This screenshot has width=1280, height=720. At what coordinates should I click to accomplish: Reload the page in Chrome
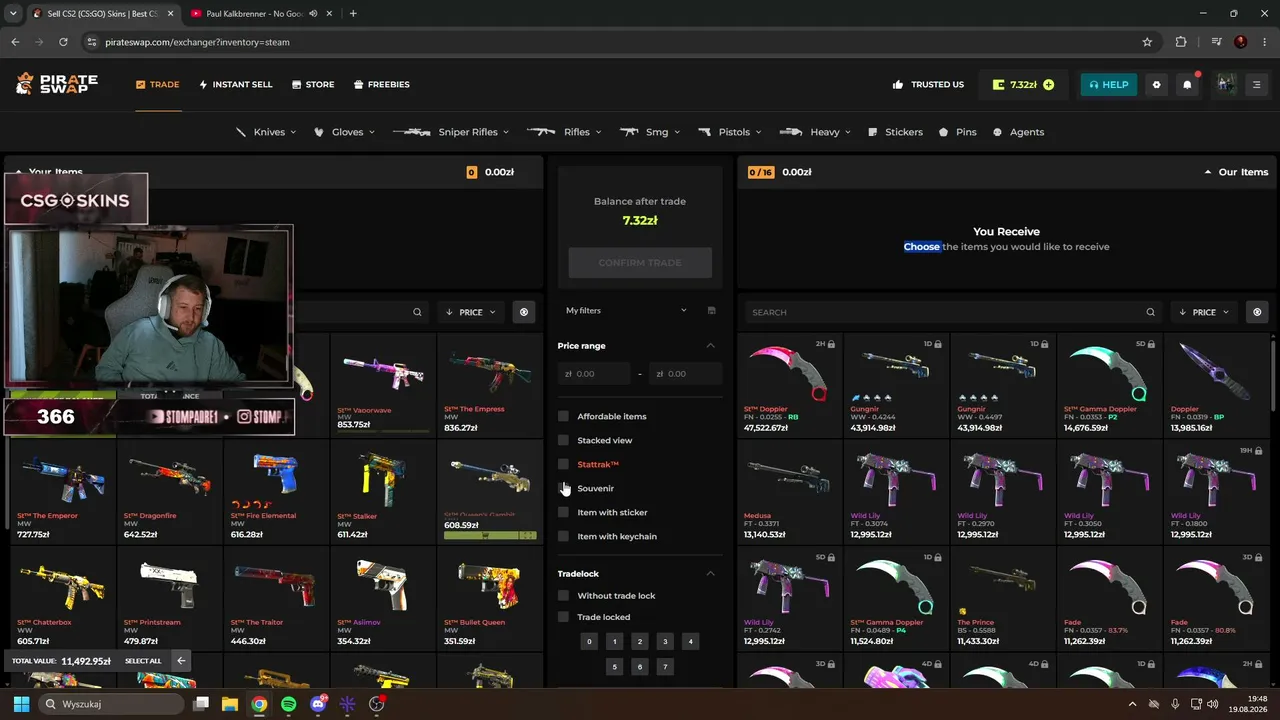[x=63, y=42]
